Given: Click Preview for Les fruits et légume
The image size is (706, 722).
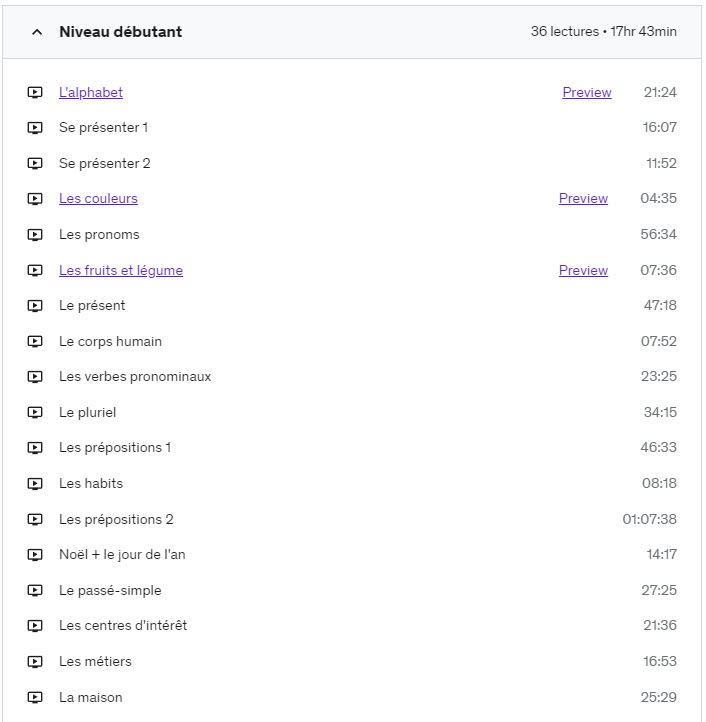Looking at the screenshot, I should coord(583,270).
